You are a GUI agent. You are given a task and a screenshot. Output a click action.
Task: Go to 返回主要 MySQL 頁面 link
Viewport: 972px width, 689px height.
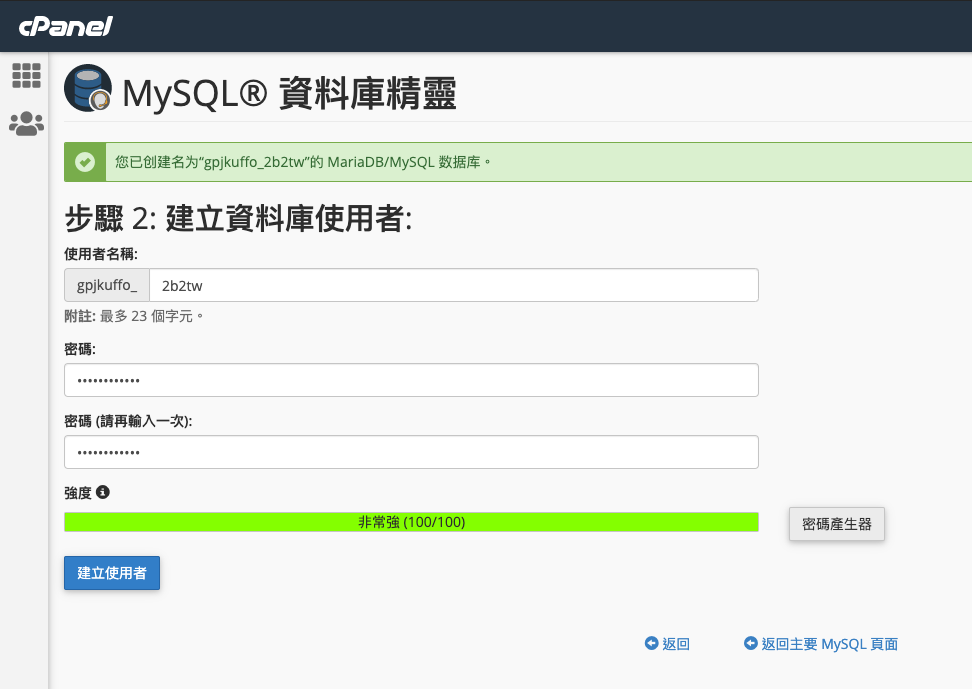pyautogui.click(x=829, y=644)
